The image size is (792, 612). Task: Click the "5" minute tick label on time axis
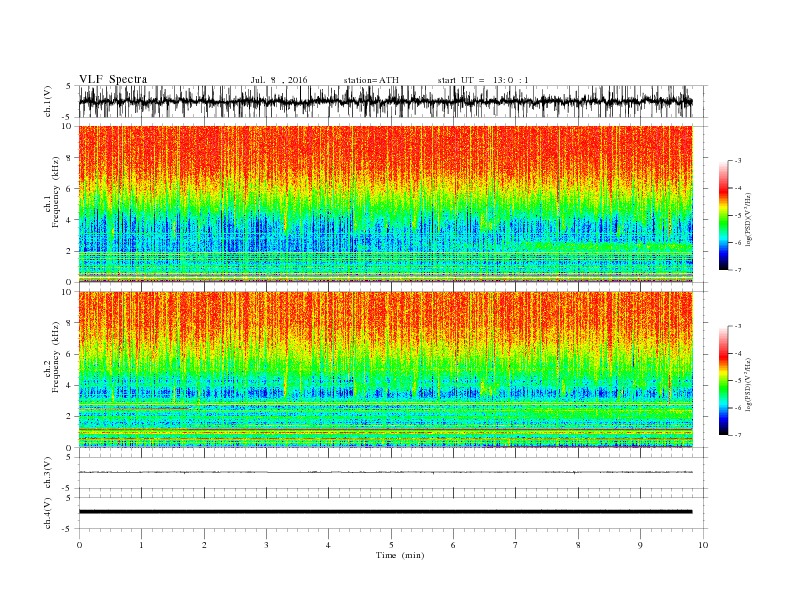click(x=391, y=545)
